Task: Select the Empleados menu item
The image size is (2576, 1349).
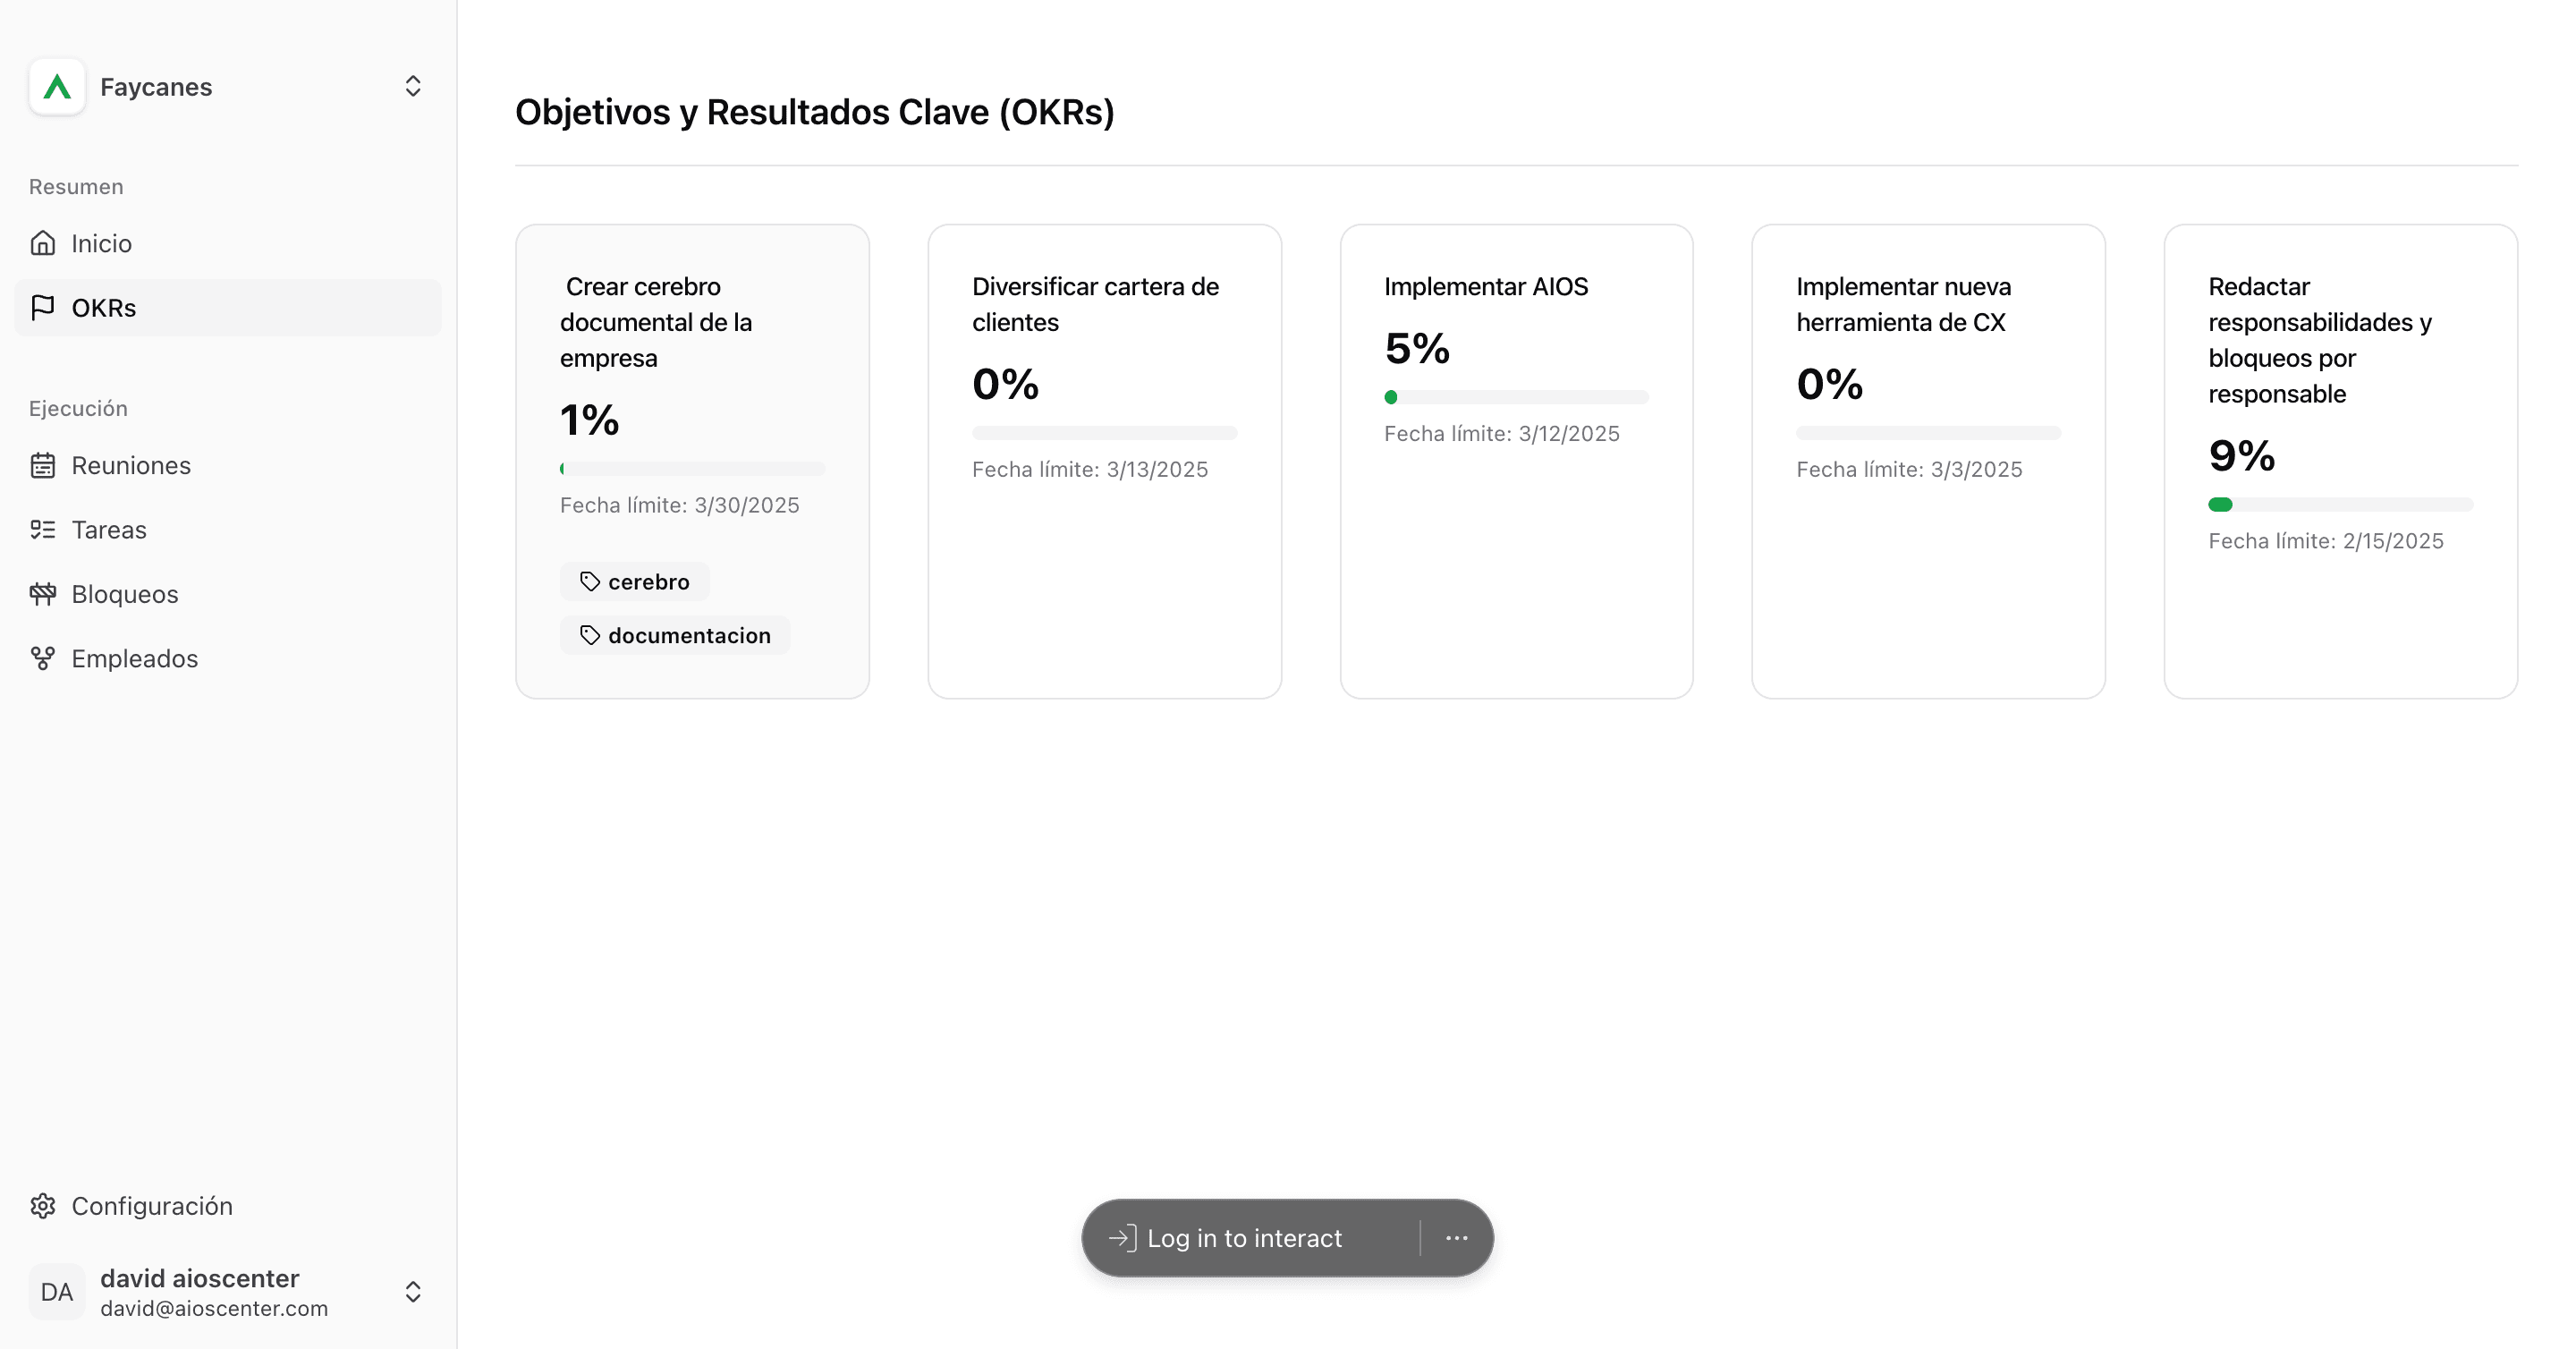Action: [228, 658]
